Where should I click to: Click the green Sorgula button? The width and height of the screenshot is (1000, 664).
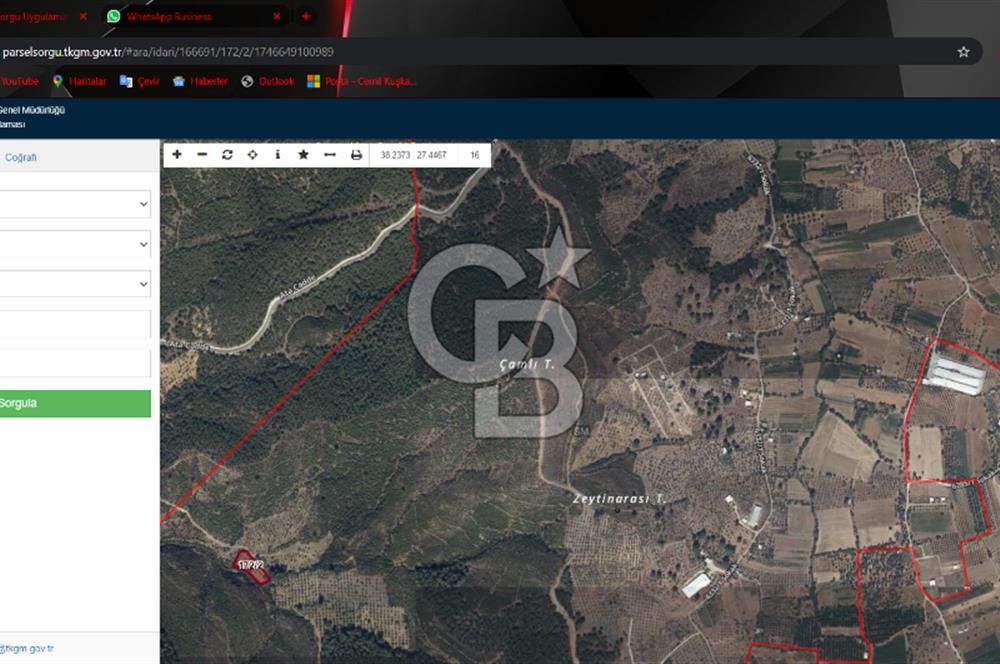(x=75, y=404)
